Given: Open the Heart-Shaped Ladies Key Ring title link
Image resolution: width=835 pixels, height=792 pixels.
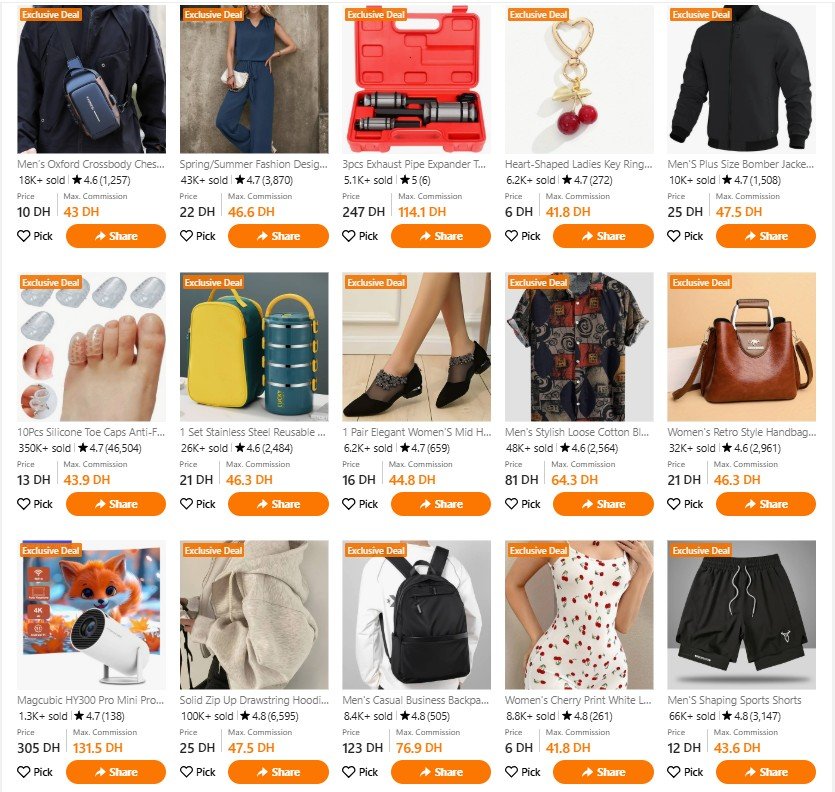Looking at the screenshot, I should [578, 164].
